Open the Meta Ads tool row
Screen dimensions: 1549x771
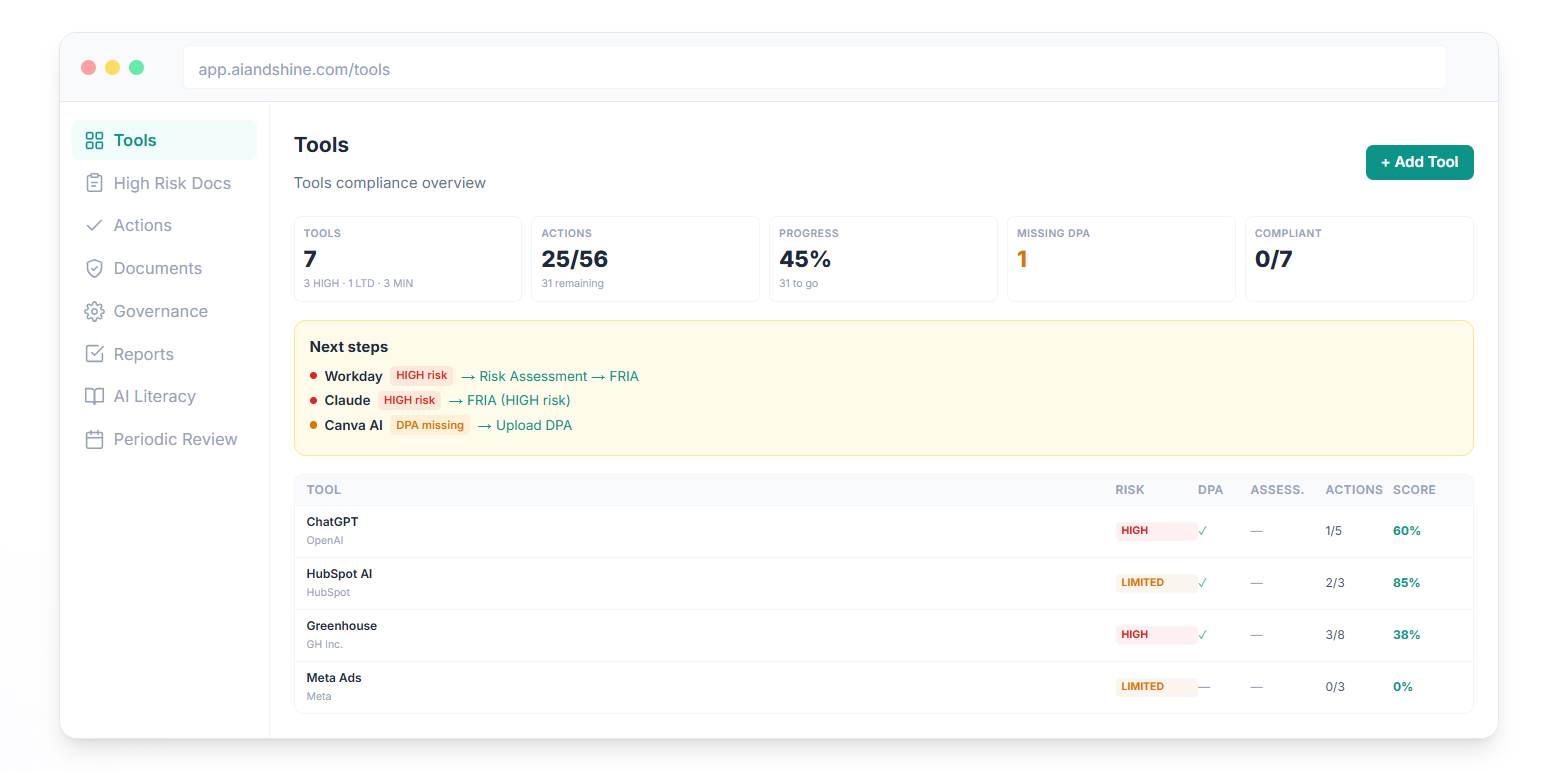point(883,687)
